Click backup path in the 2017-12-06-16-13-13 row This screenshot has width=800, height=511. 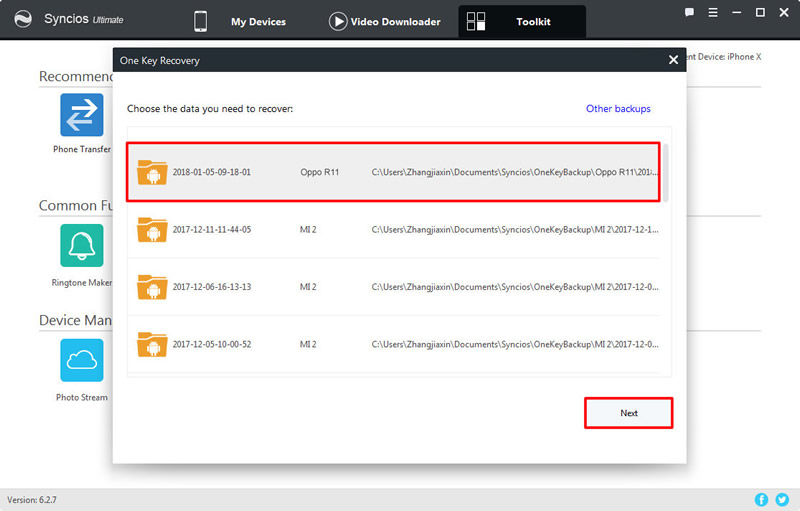point(515,287)
